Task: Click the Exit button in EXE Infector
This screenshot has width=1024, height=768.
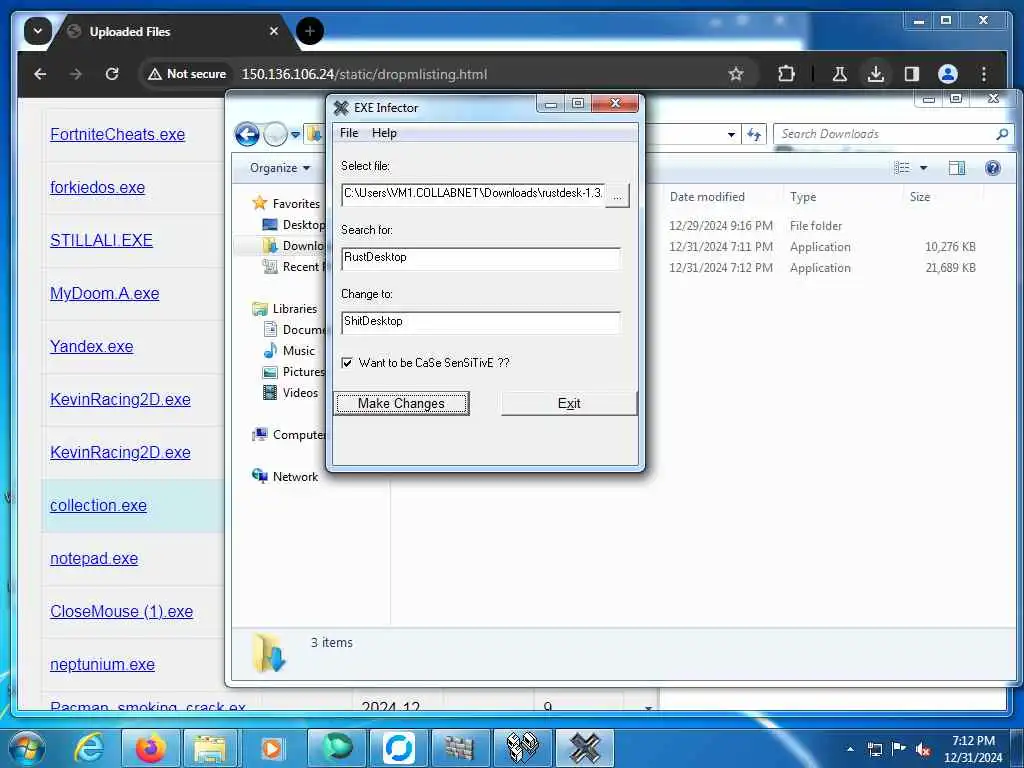Action: tap(569, 404)
